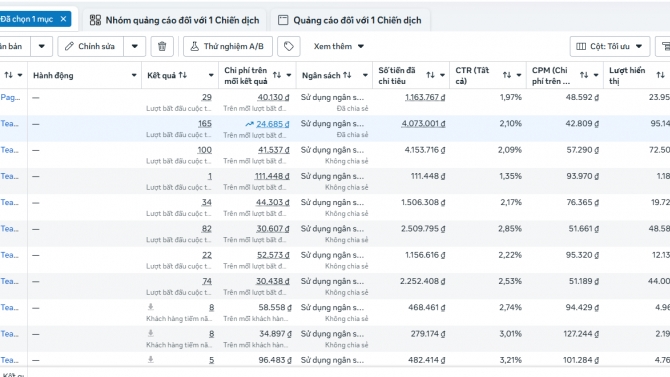Select the 30.438 đ cost value
The height and width of the screenshot is (377, 670).
(273, 281)
